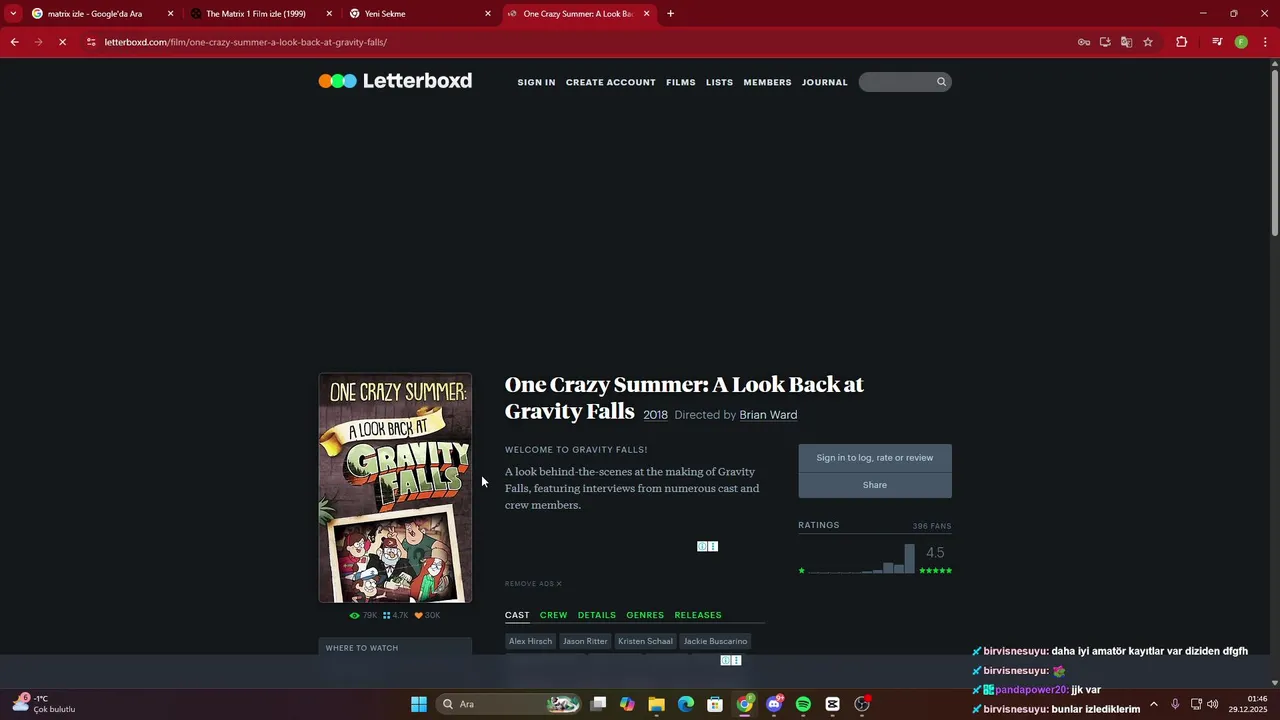Click CREATE ACCOUNT in the navigation
The height and width of the screenshot is (720, 1280).
tap(611, 82)
